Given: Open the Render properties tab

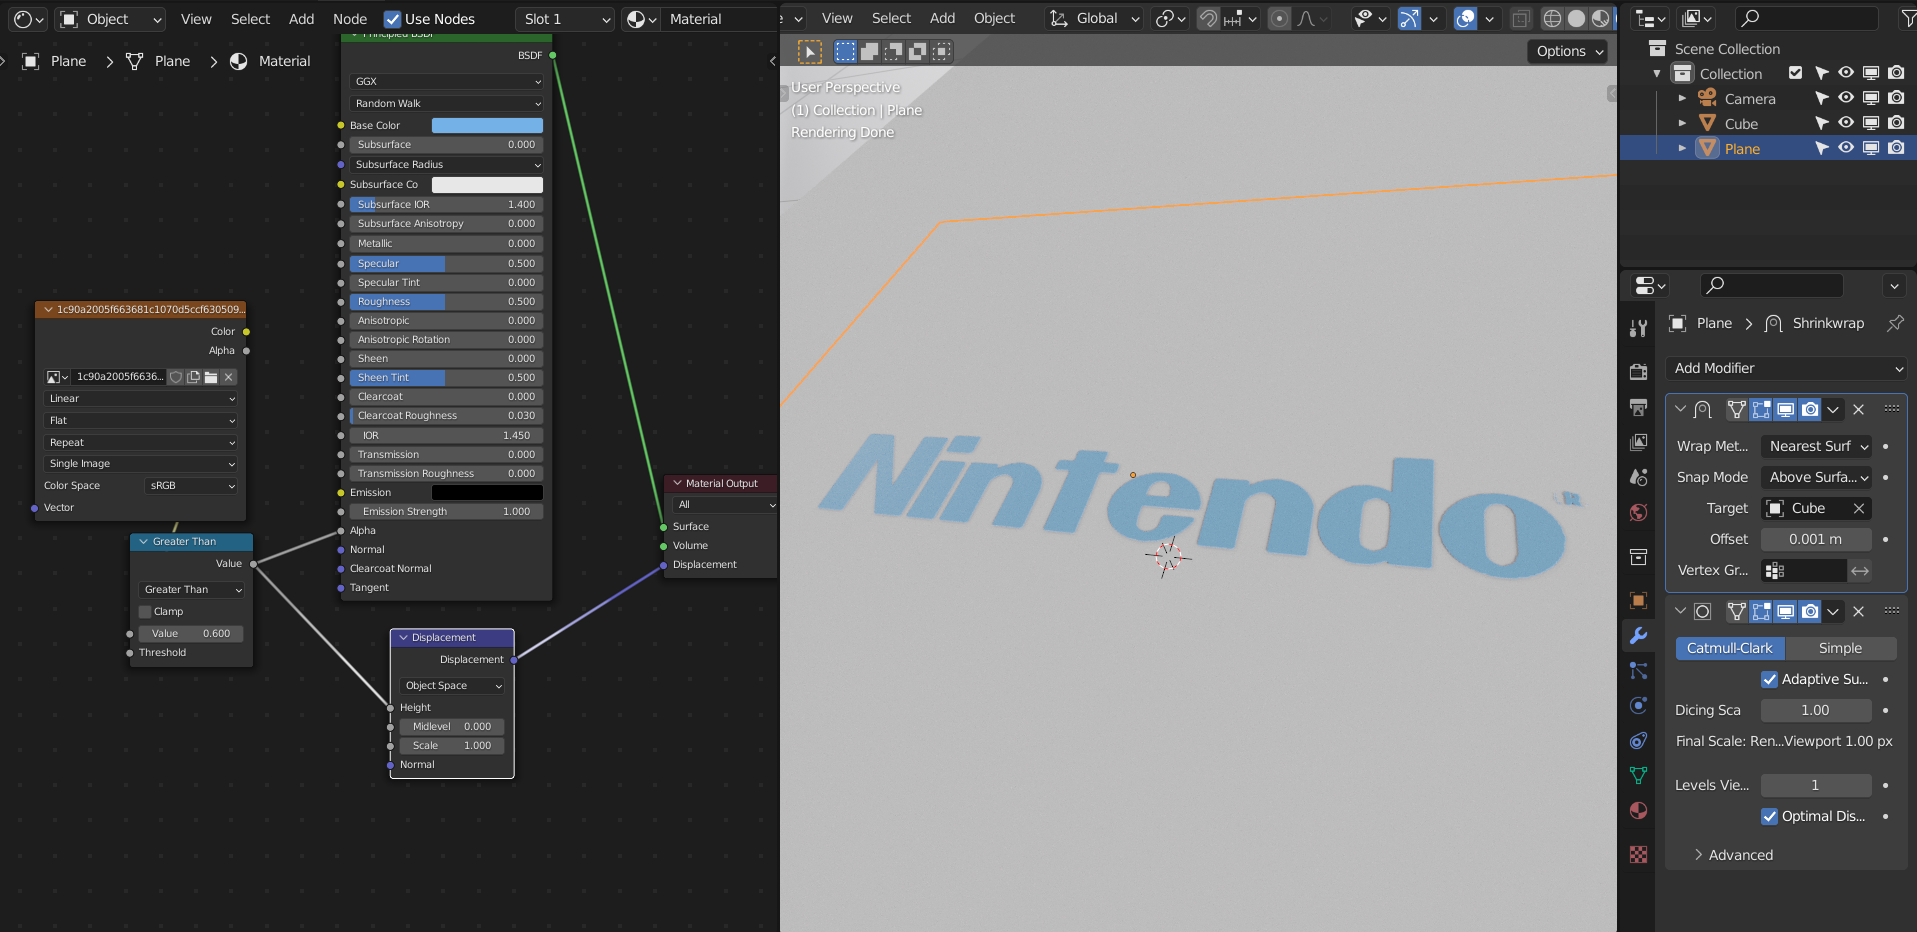Looking at the screenshot, I should pyautogui.click(x=1638, y=372).
